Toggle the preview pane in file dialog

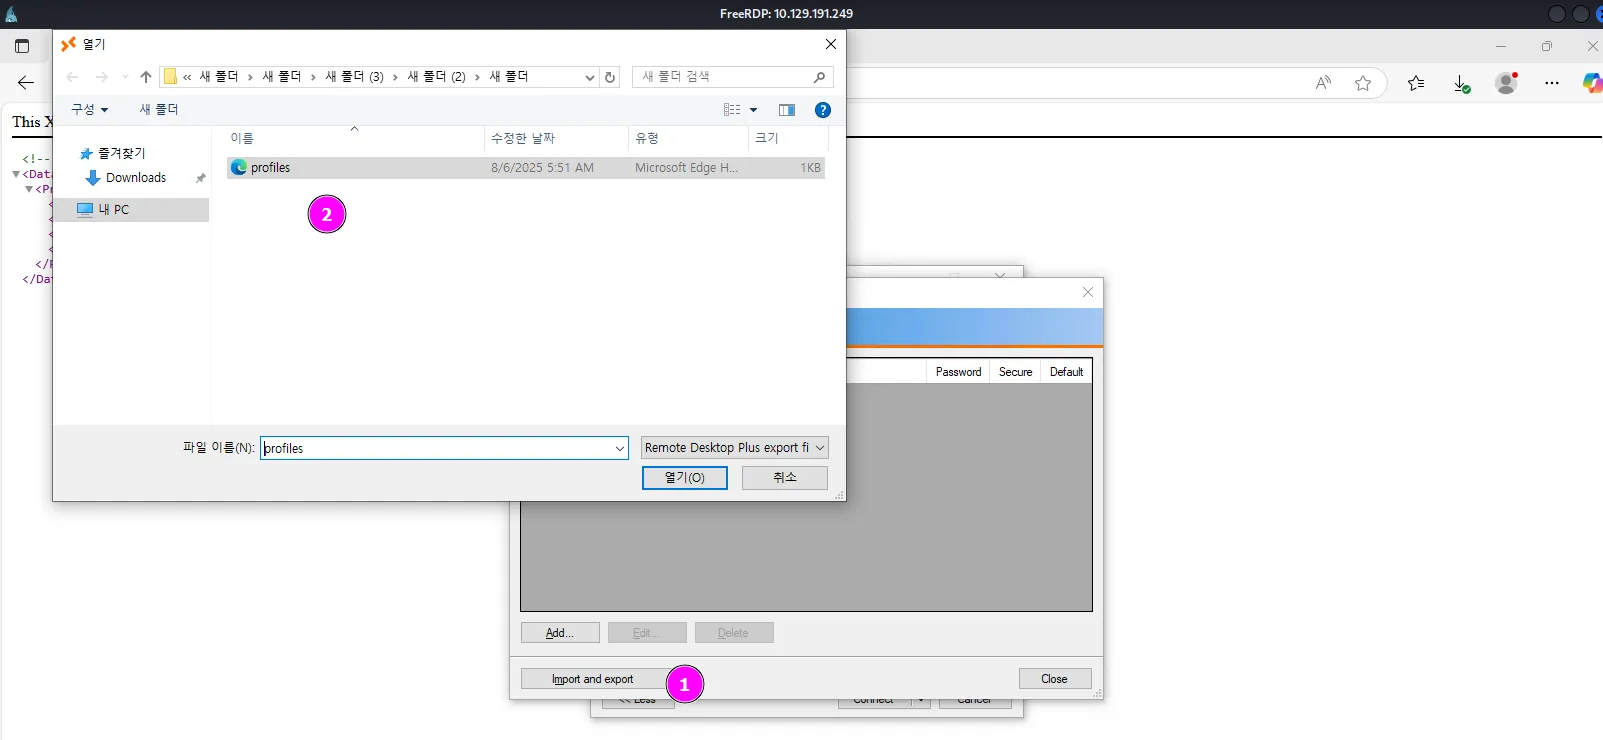(x=787, y=110)
